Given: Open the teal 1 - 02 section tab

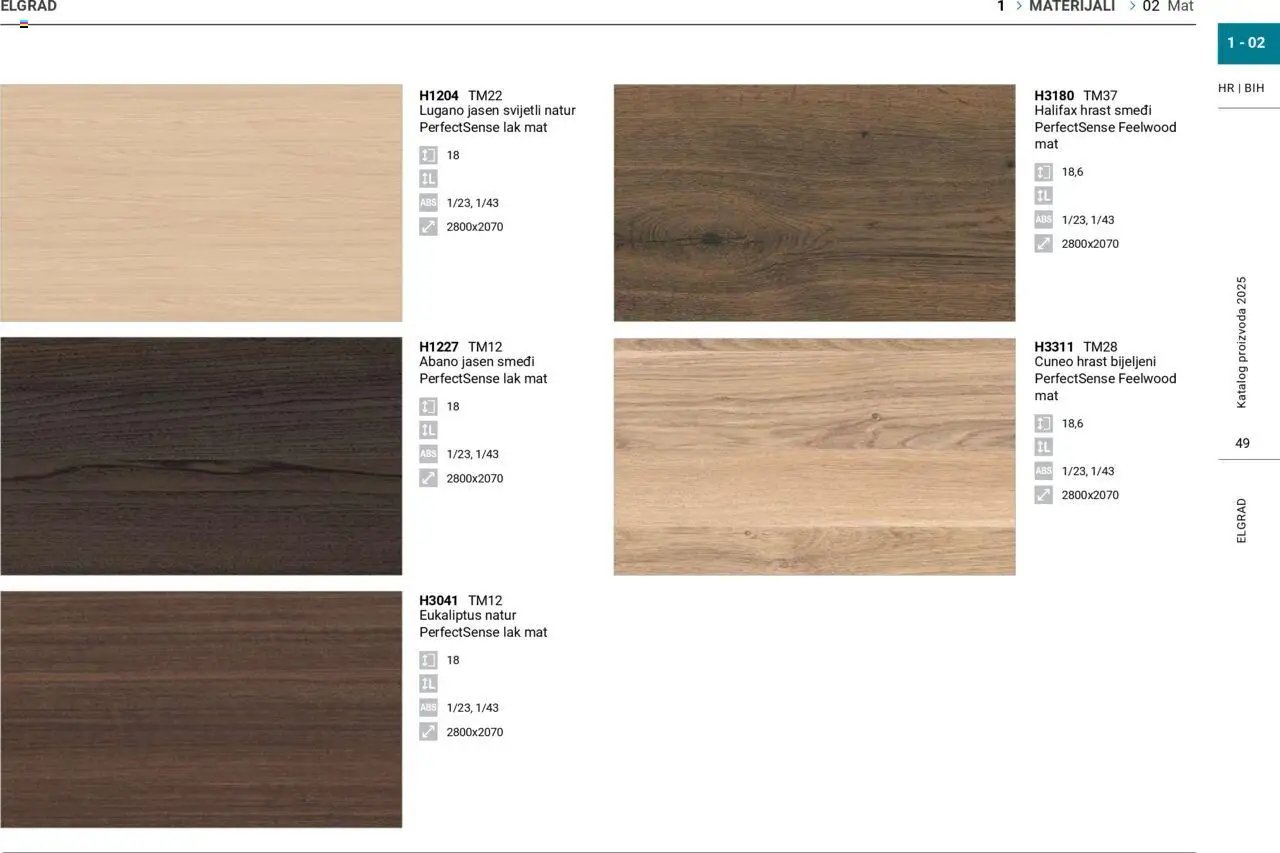Looking at the screenshot, I should tap(1247, 43).
